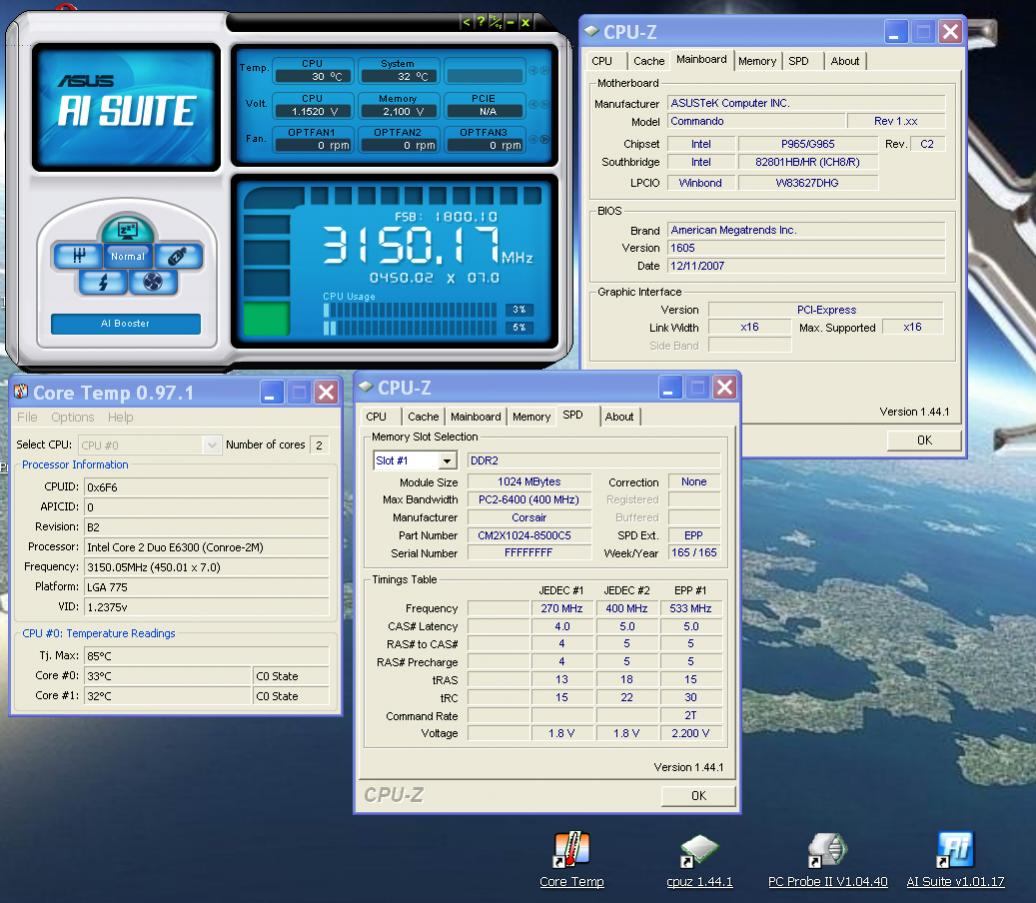Screen dimensions: 1036x903
Task: Click the ASUS AI Suite logo panel
Action: (x=126, y=107)
